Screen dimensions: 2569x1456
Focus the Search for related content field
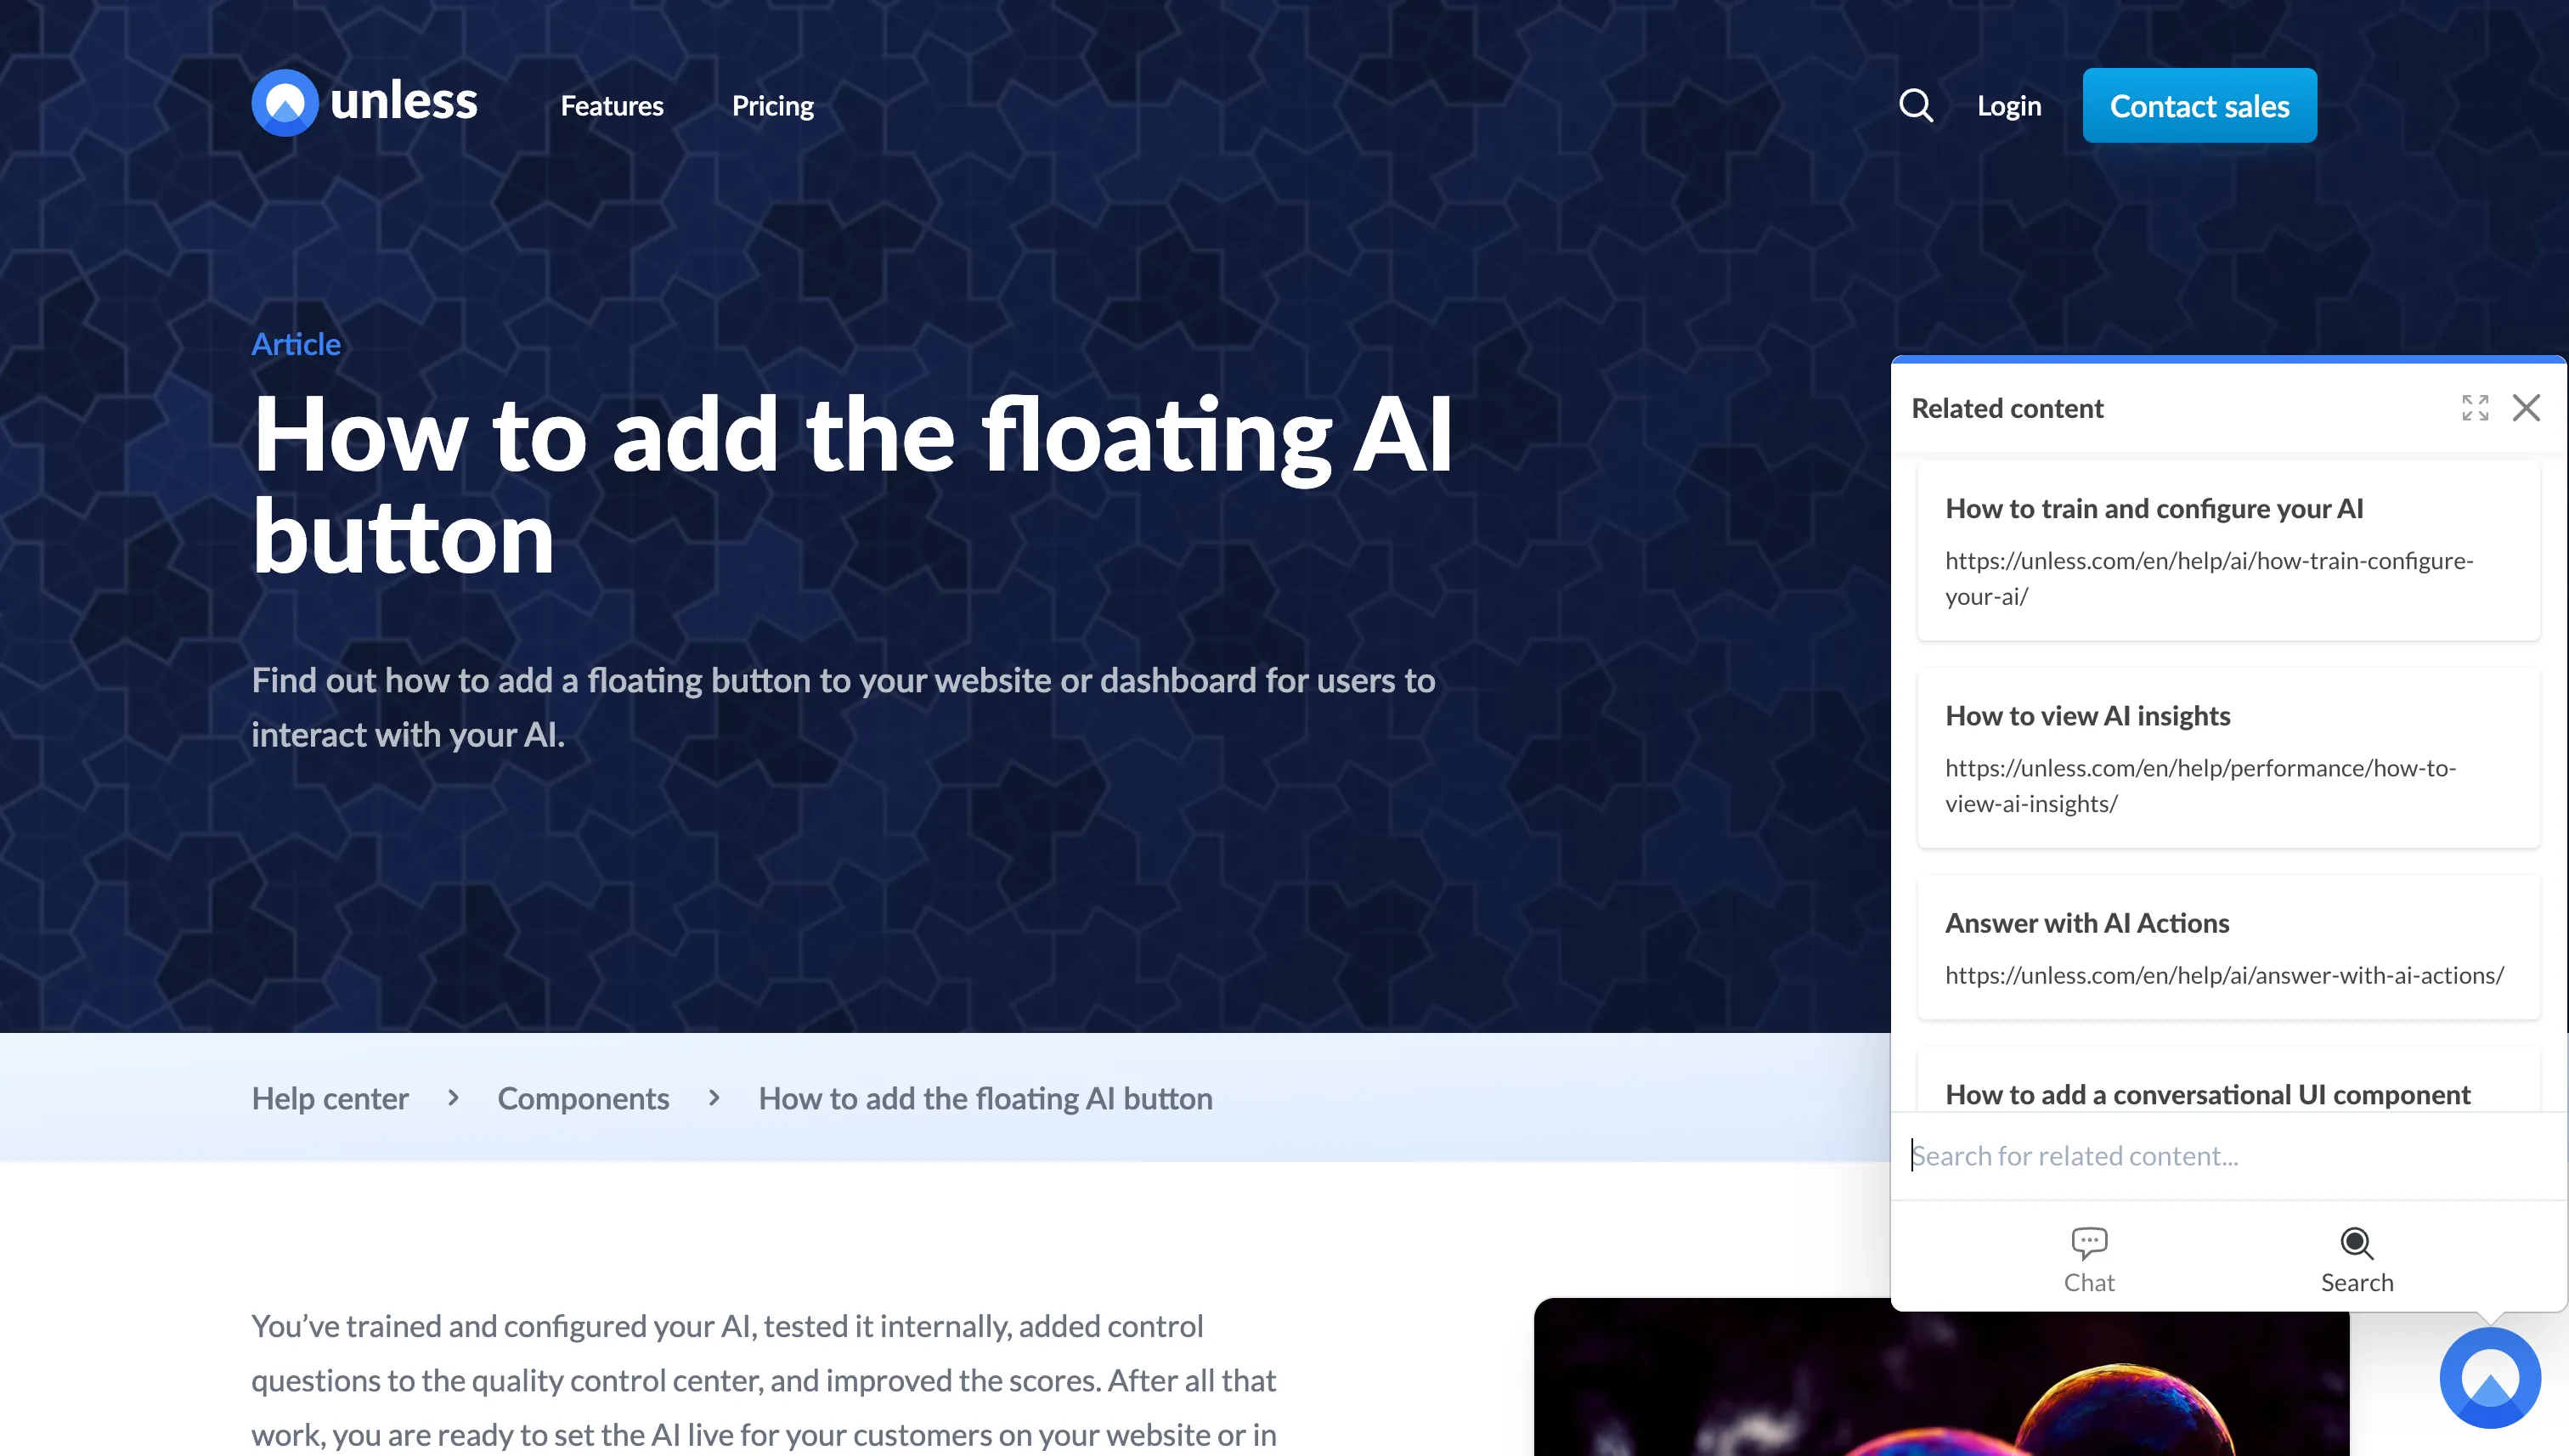pos(2228,1156)
